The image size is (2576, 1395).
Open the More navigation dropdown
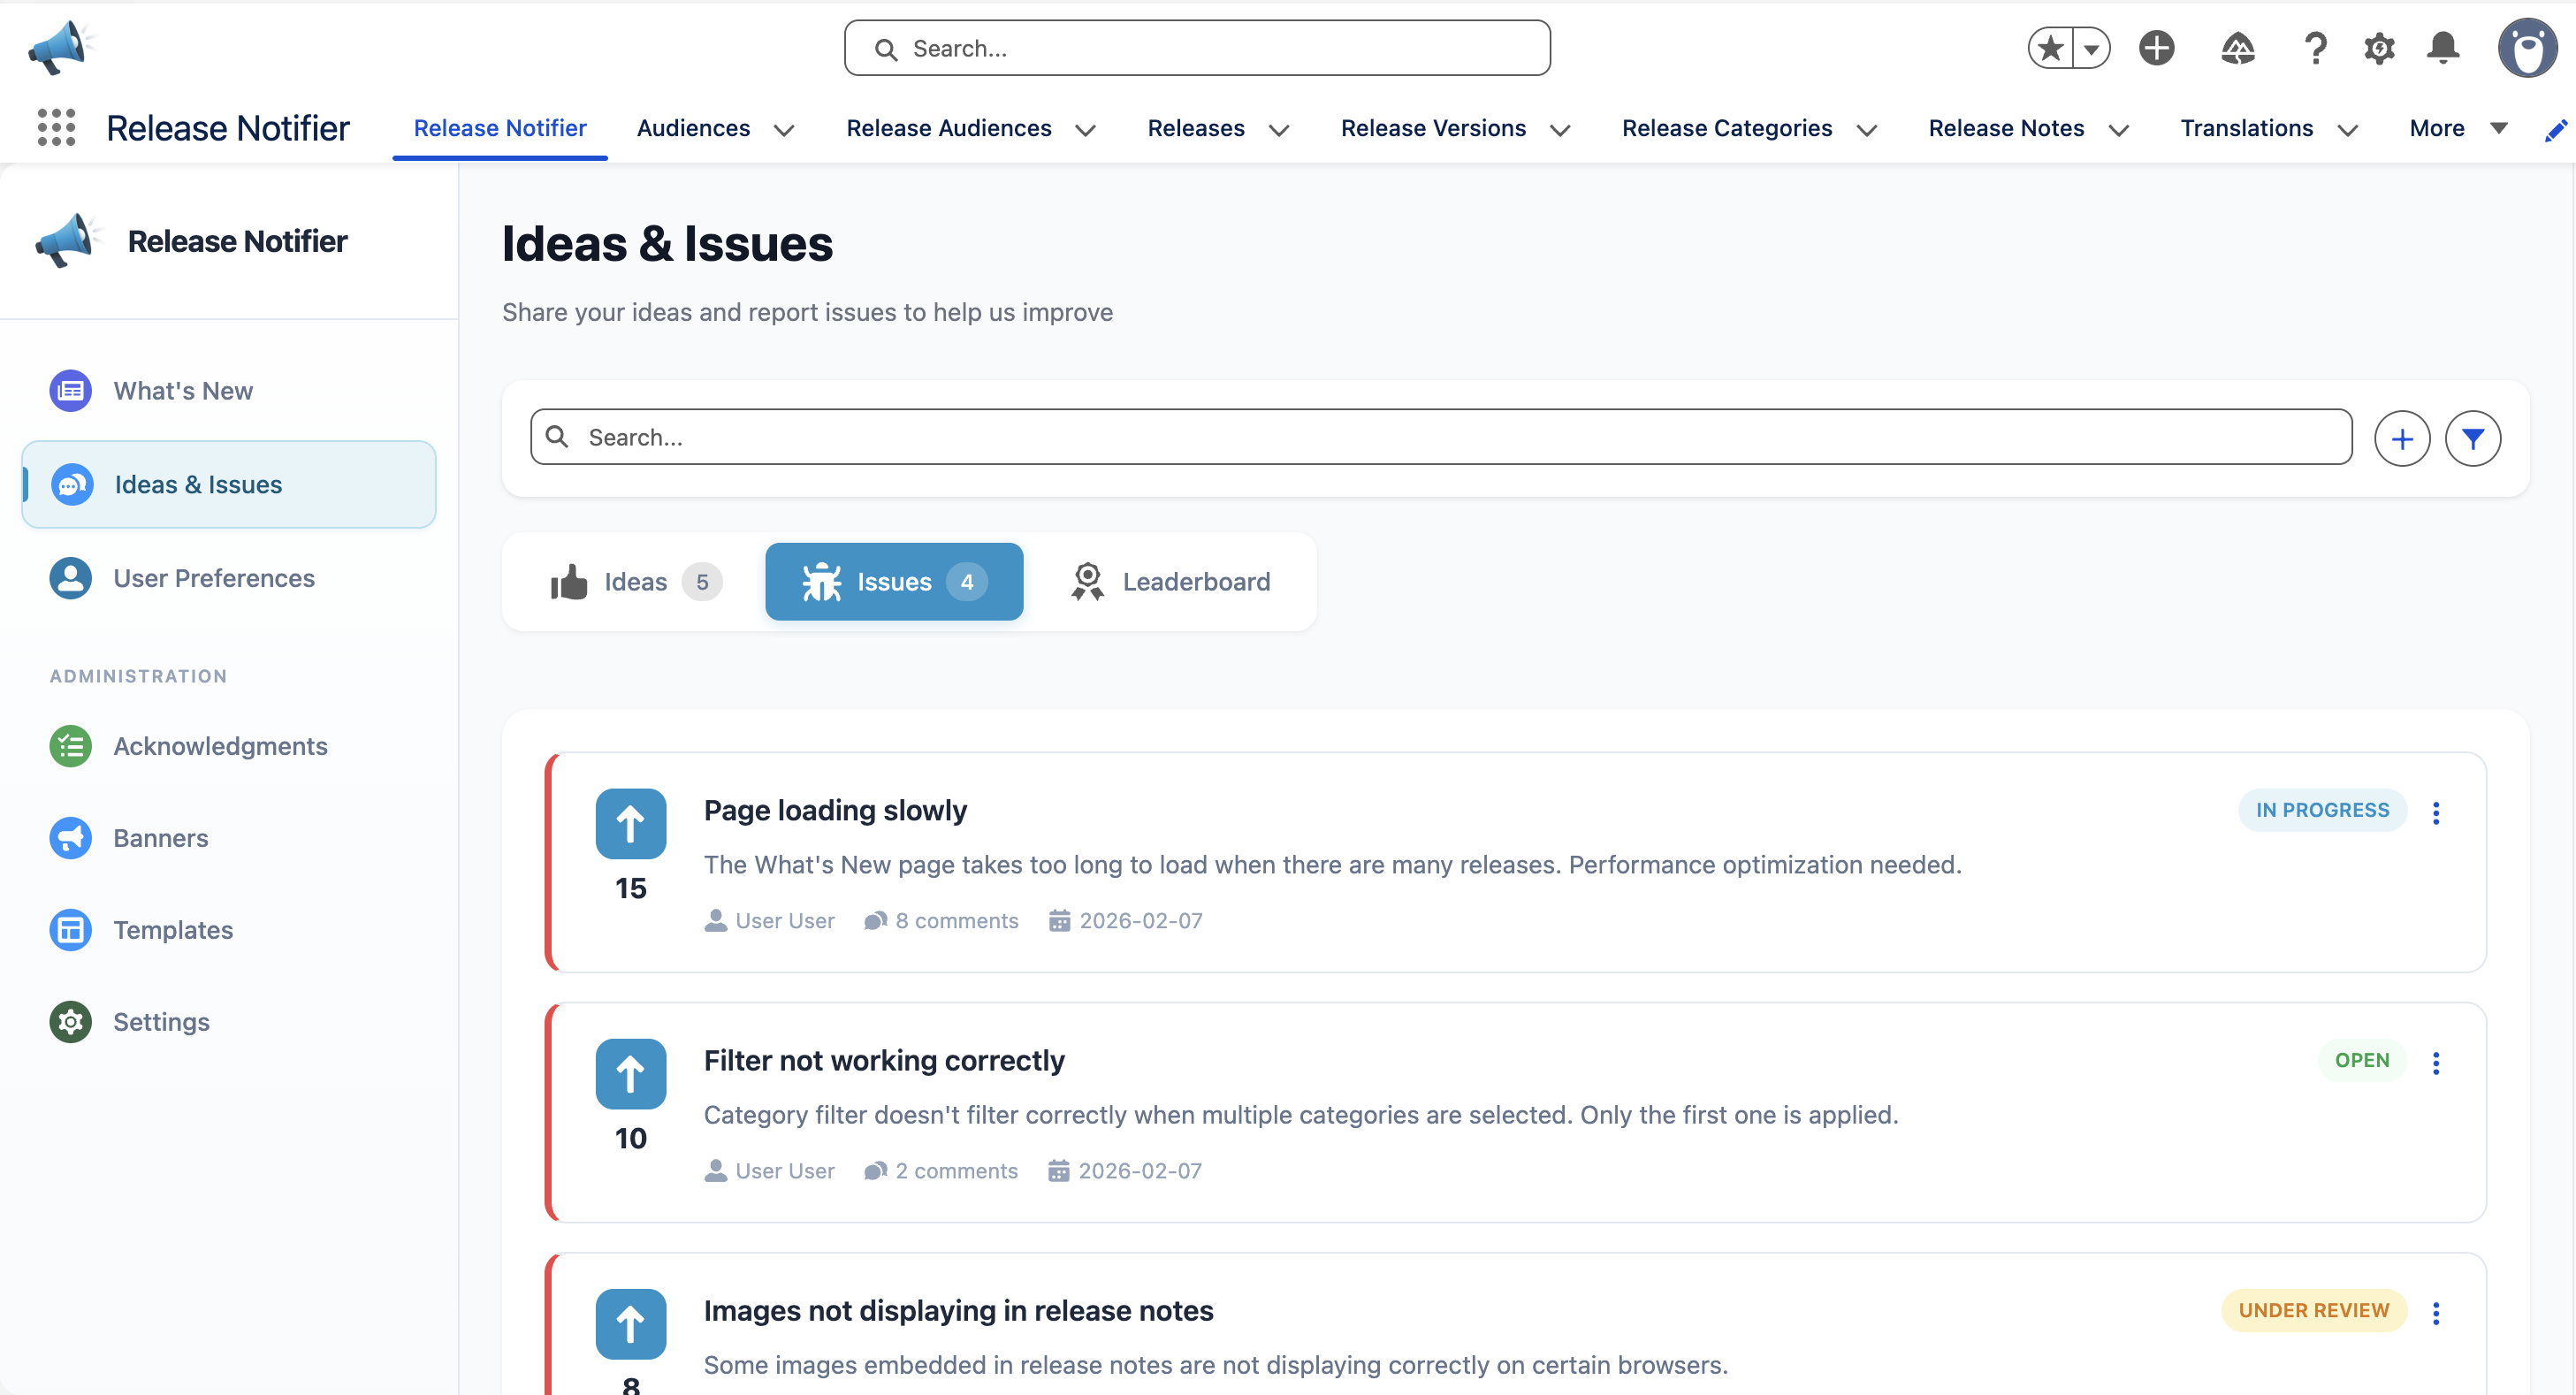point(2458,128)
